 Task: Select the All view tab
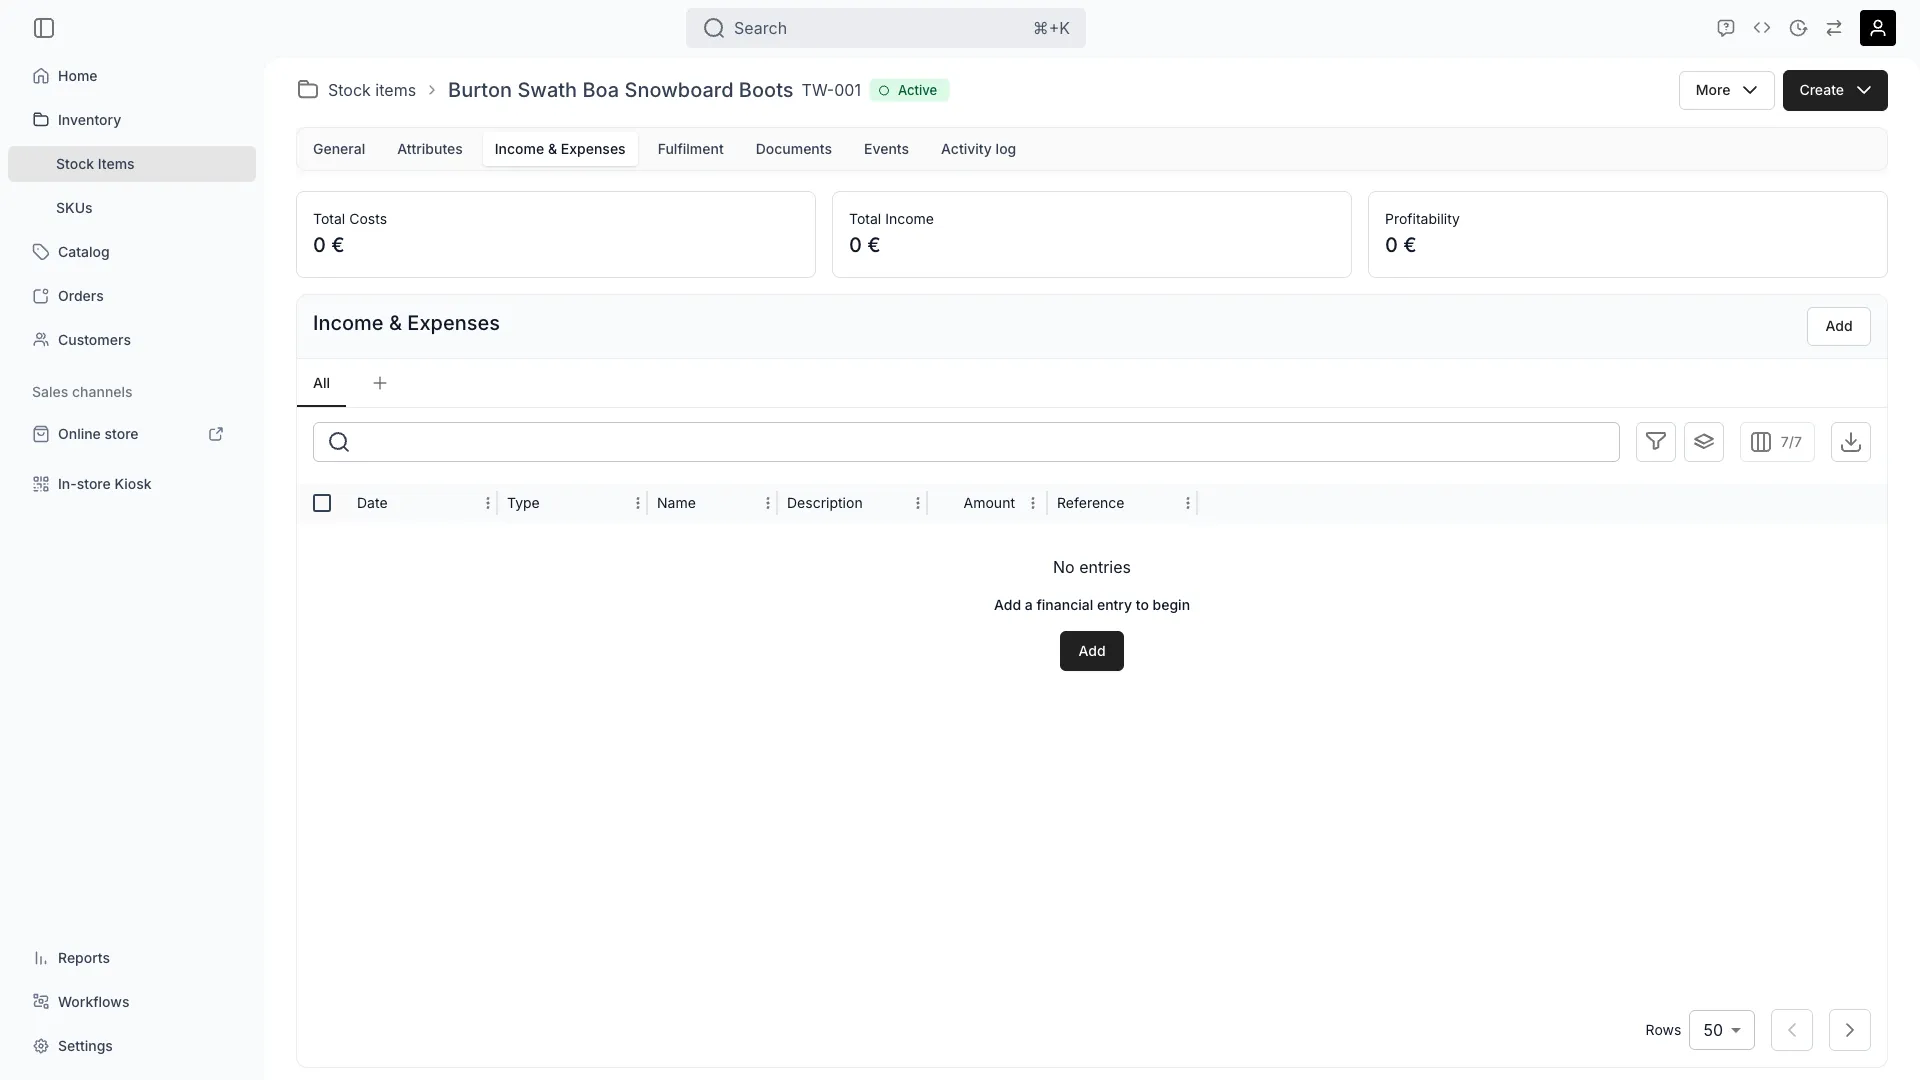point(321,383)
